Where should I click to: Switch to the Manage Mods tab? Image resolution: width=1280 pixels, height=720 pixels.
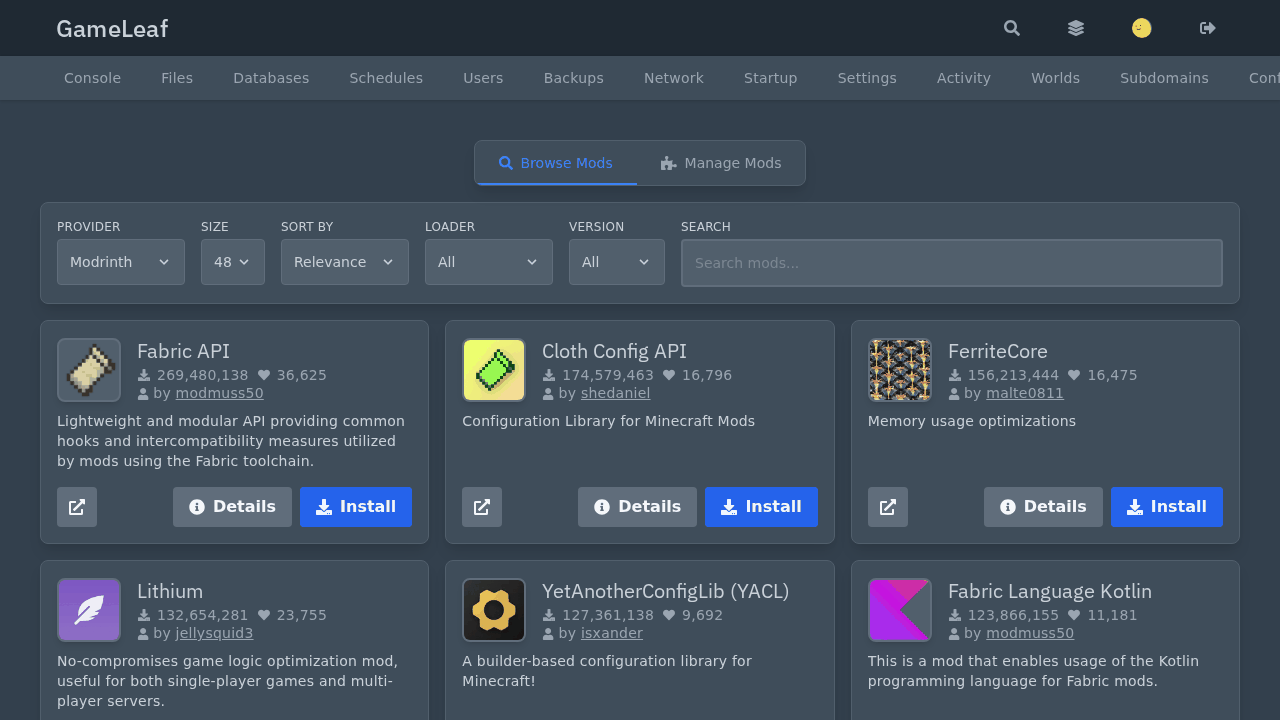coord(721,163)
